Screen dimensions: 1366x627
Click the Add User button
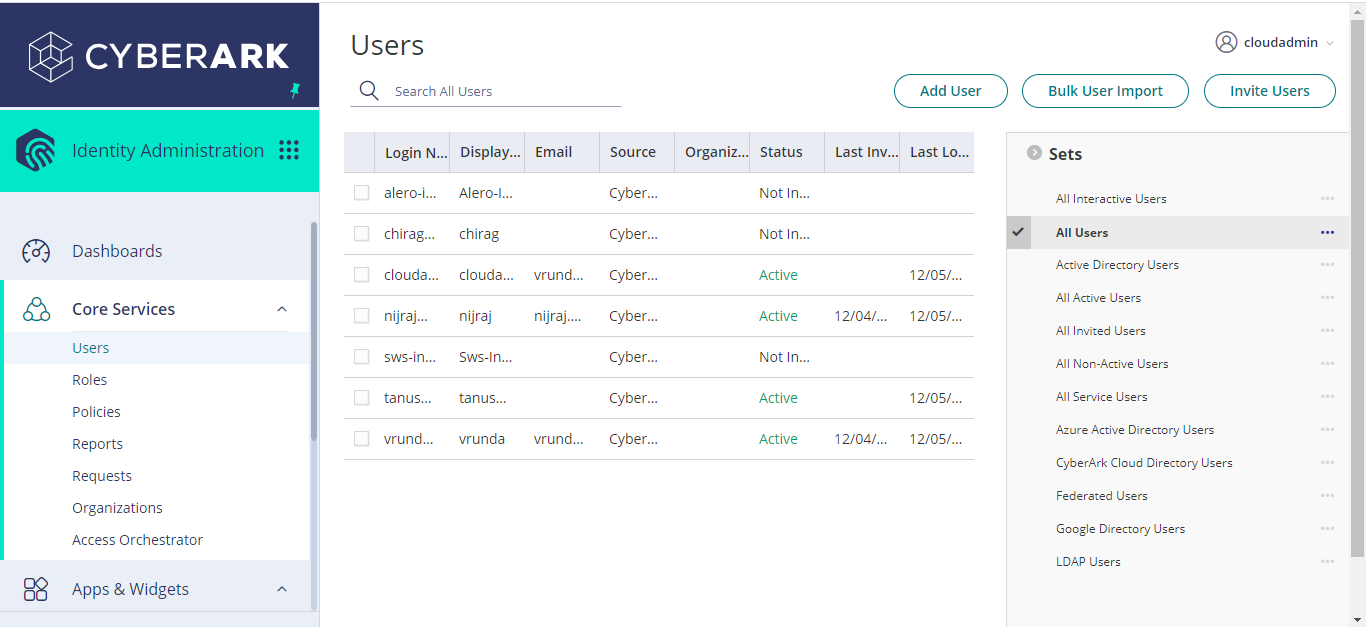pyautogui.click(x=950, y=91)
